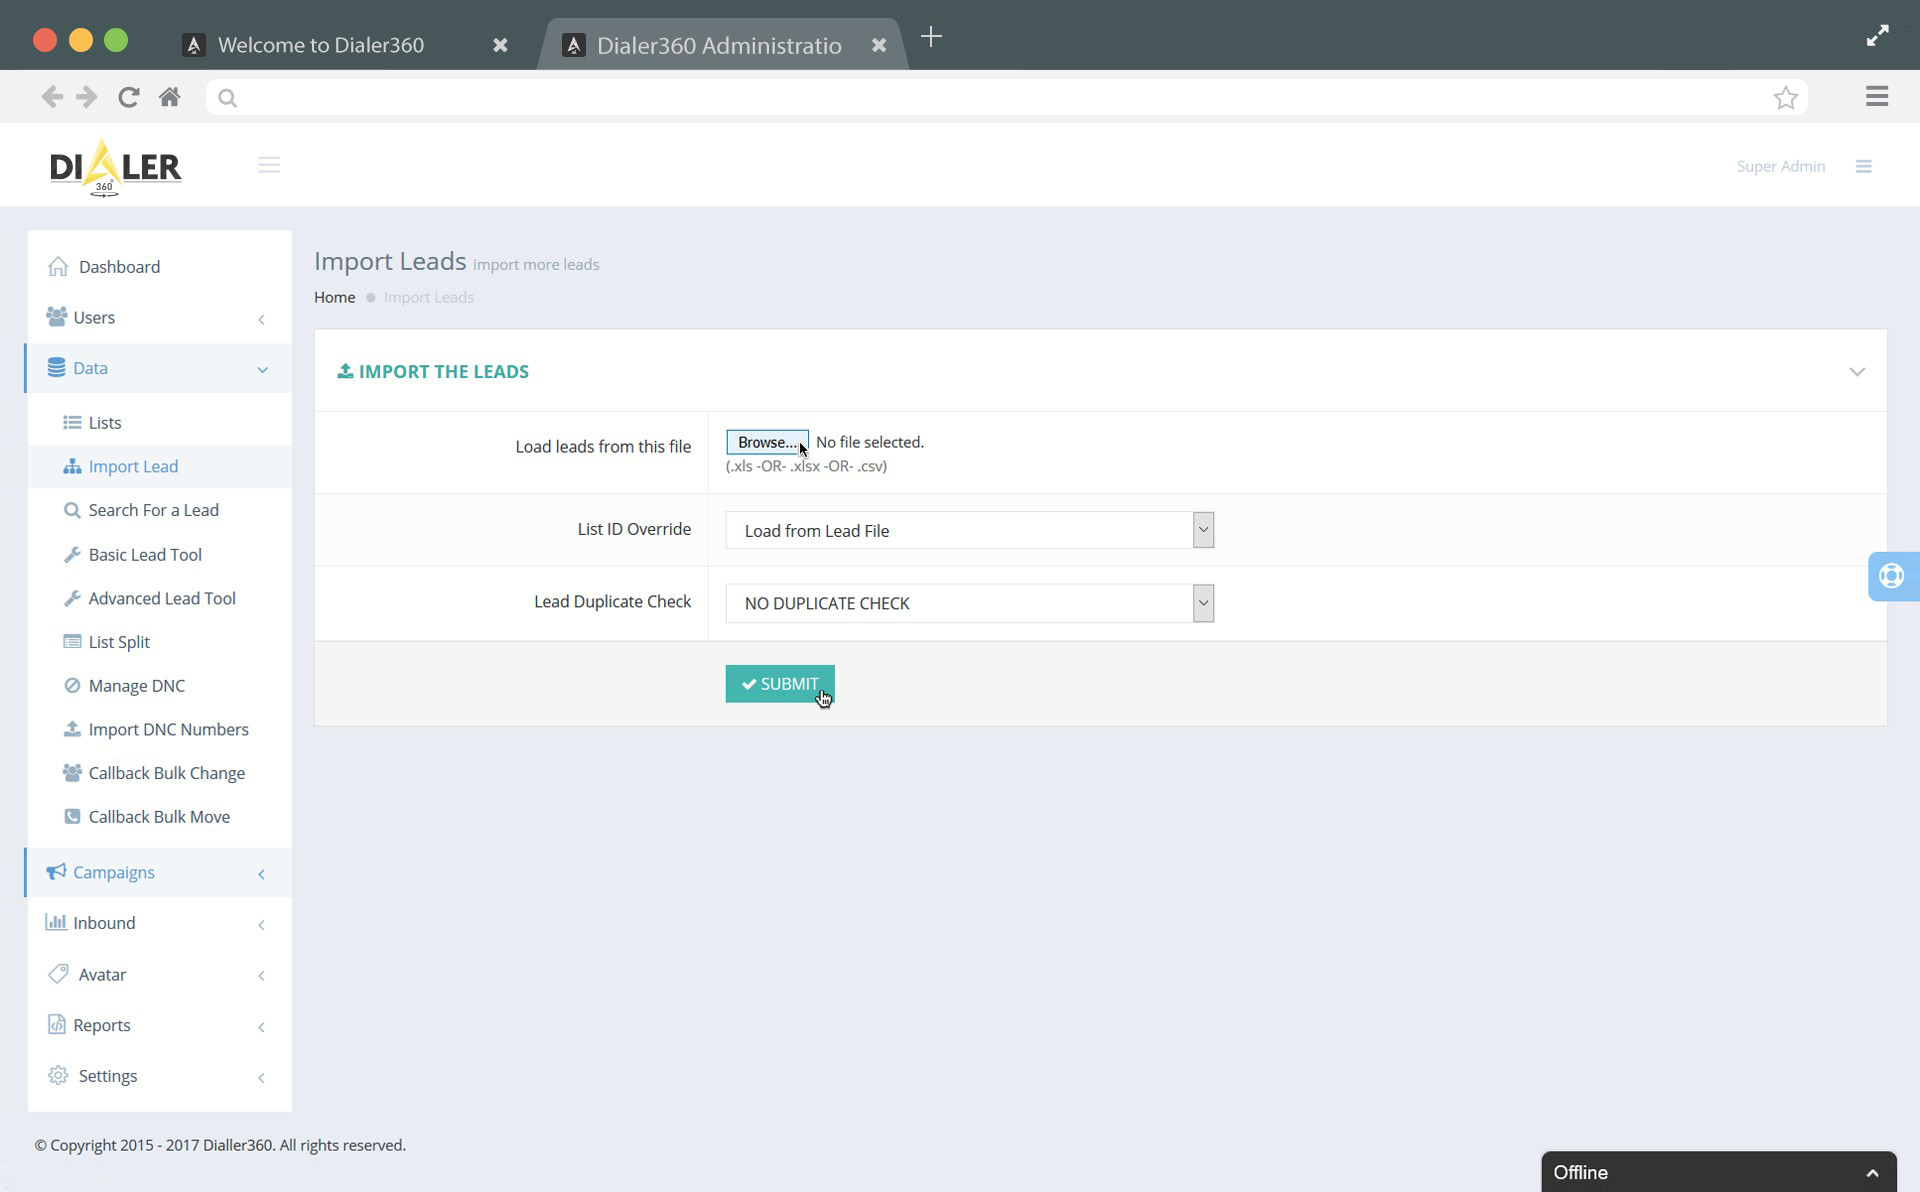Click the Lists menu item in sidebar

tap(104, 422)
